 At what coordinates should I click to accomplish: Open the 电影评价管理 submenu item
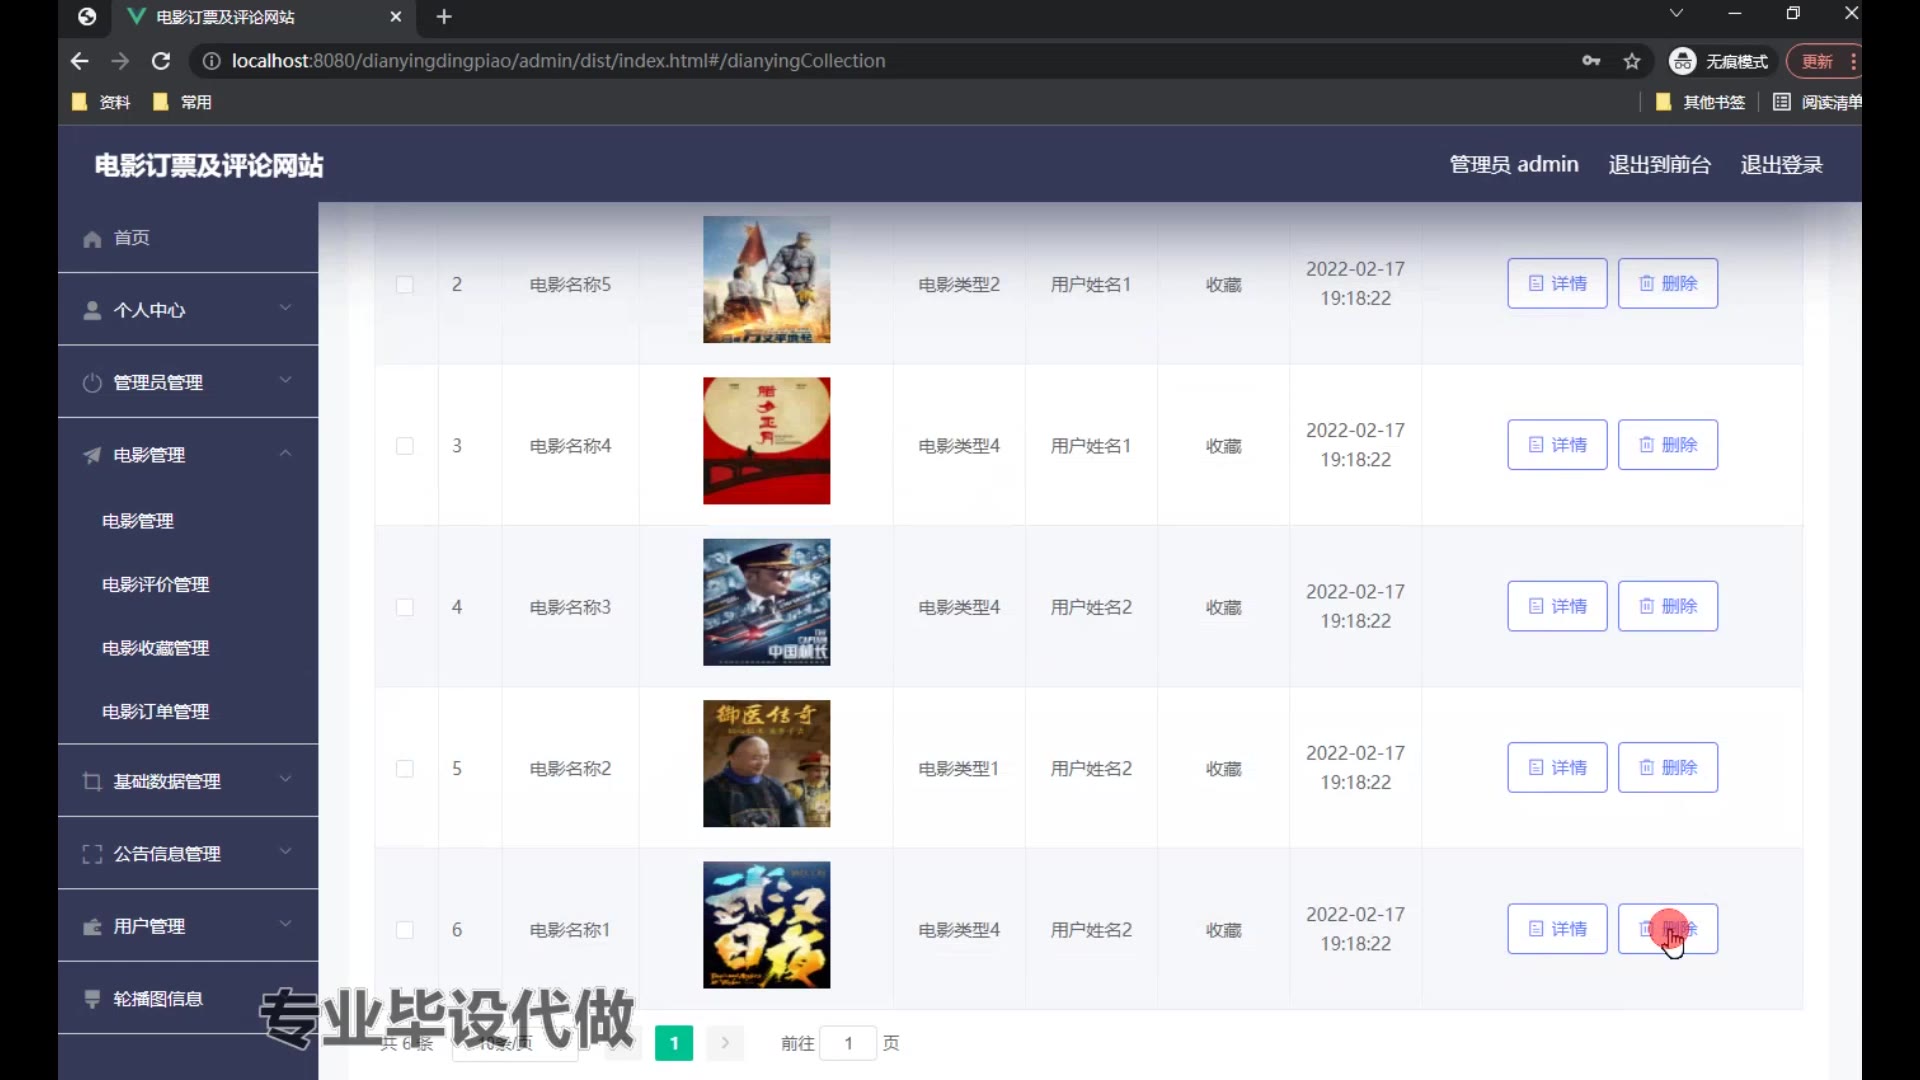click(155, 585)
